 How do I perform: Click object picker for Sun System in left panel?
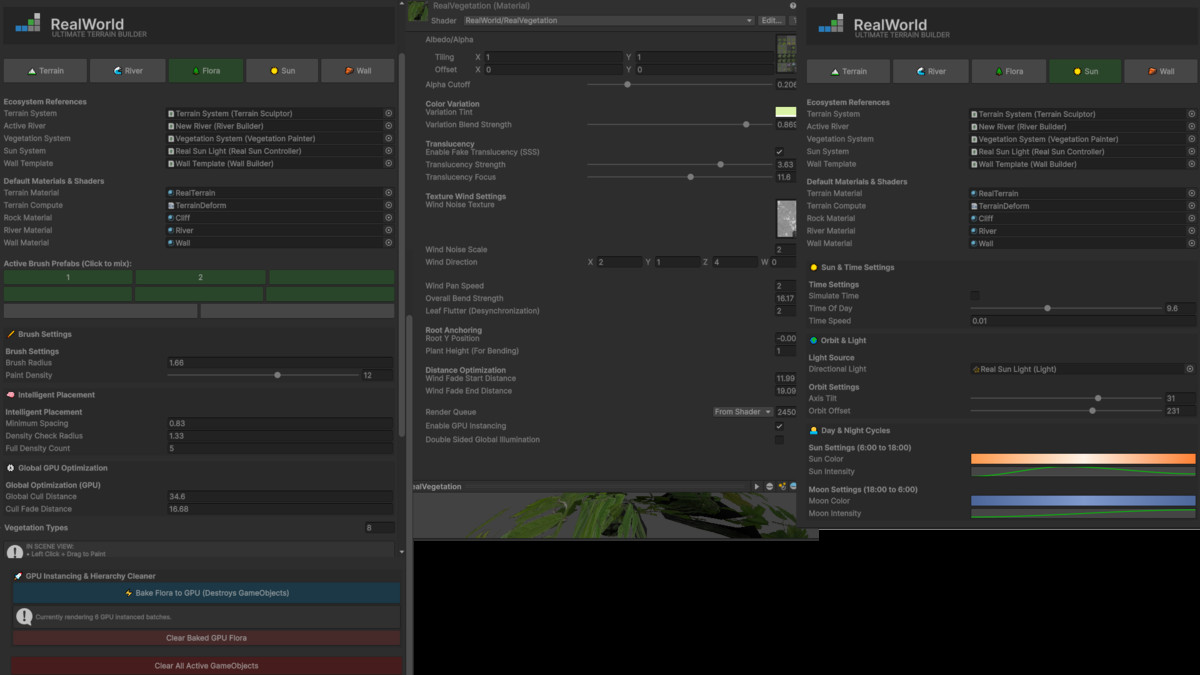tap(389, 151)
